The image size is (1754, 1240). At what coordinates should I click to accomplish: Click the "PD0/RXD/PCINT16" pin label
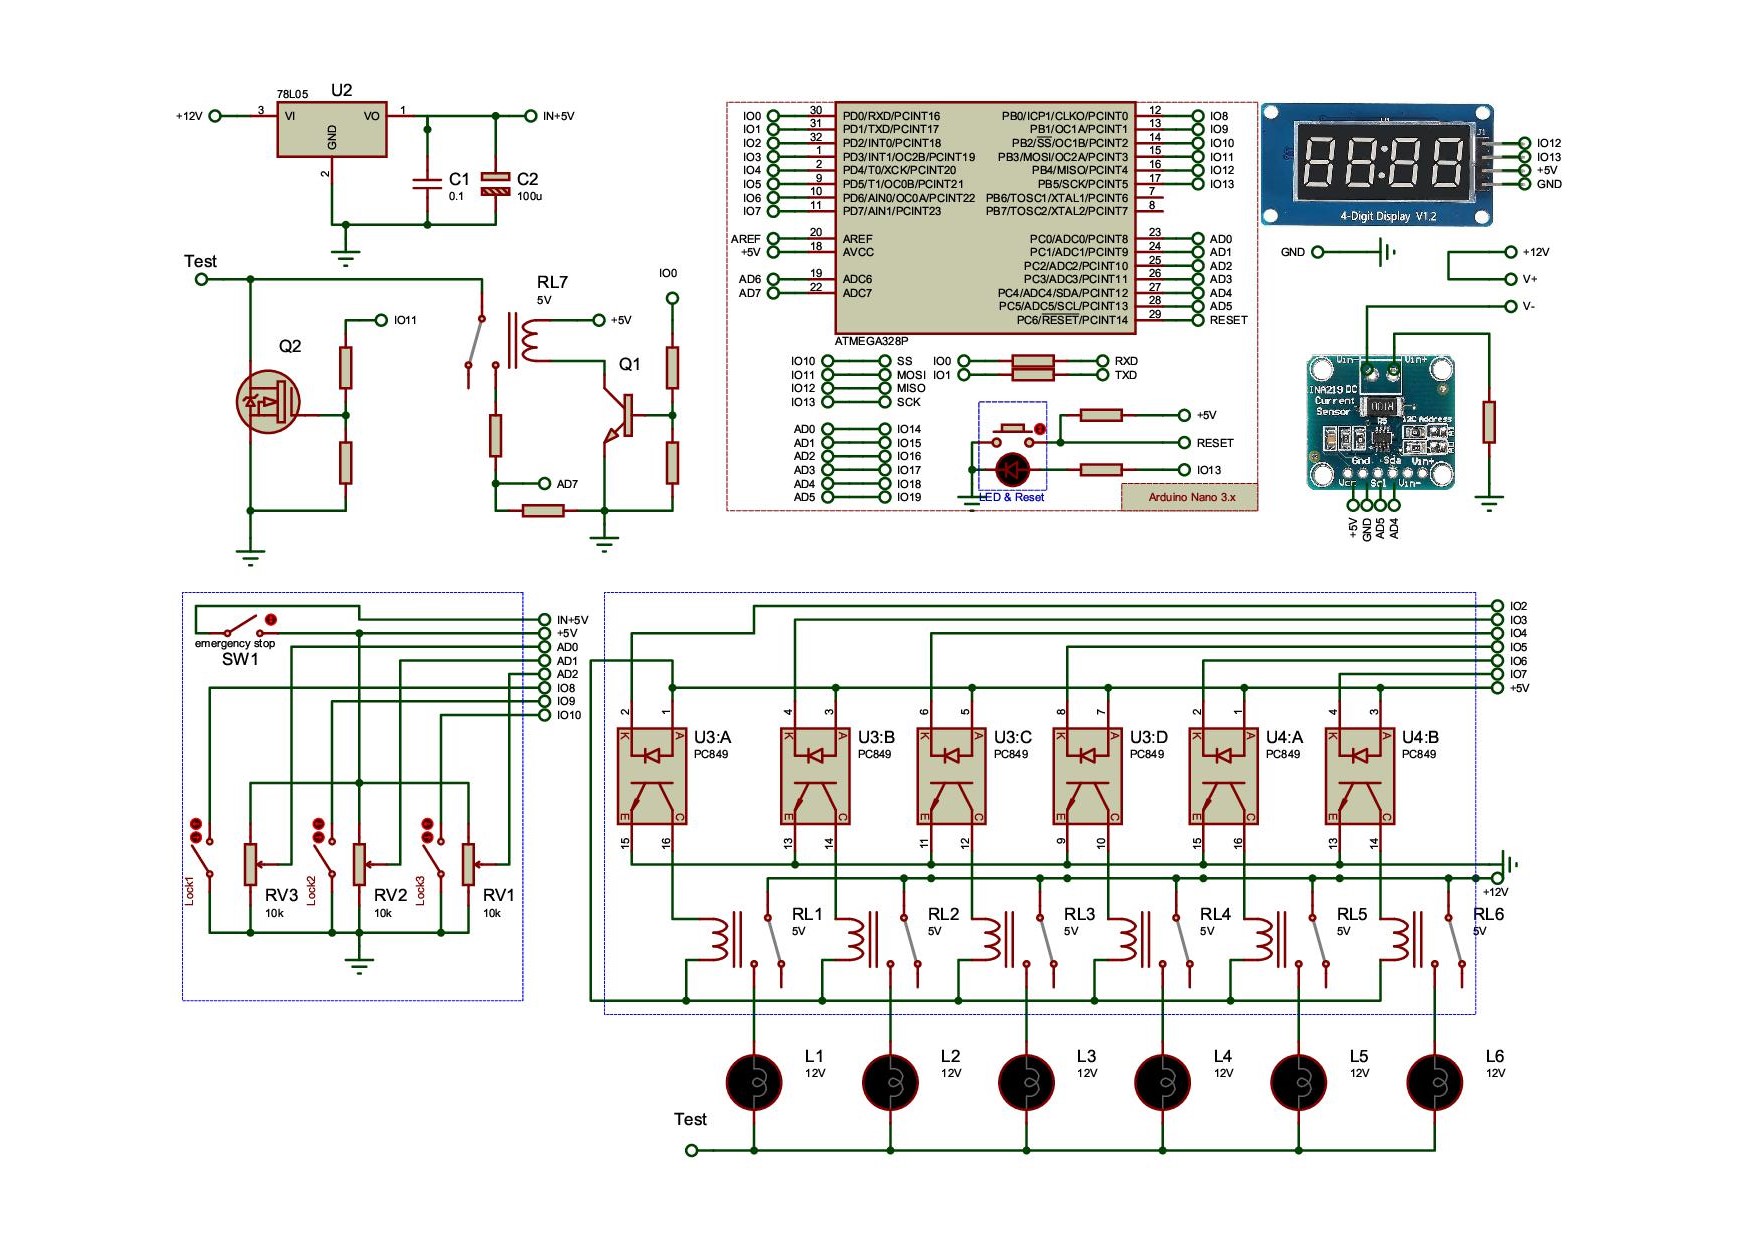(x=891, y=116)
